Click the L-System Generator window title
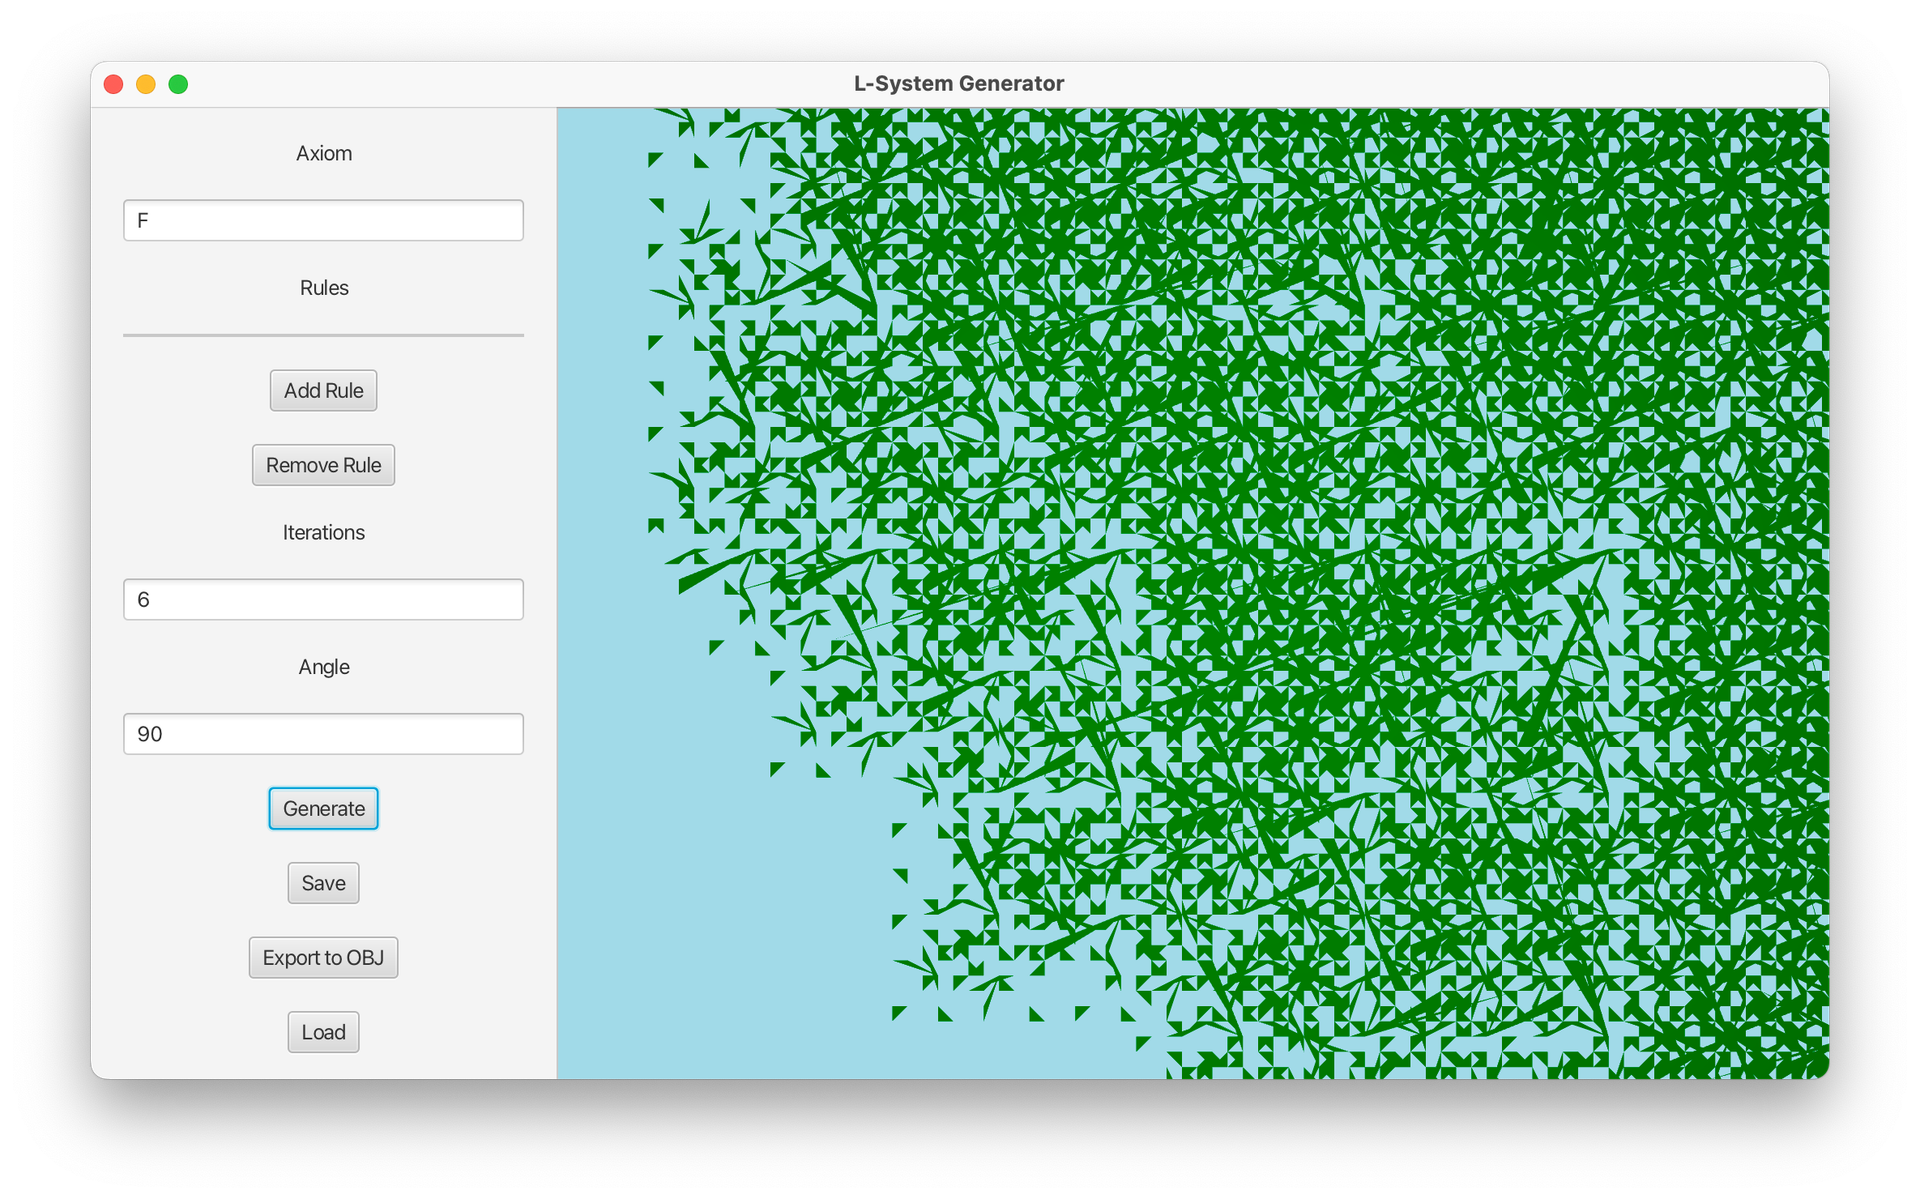1920x1199 pixels. (x=959, y=84)
